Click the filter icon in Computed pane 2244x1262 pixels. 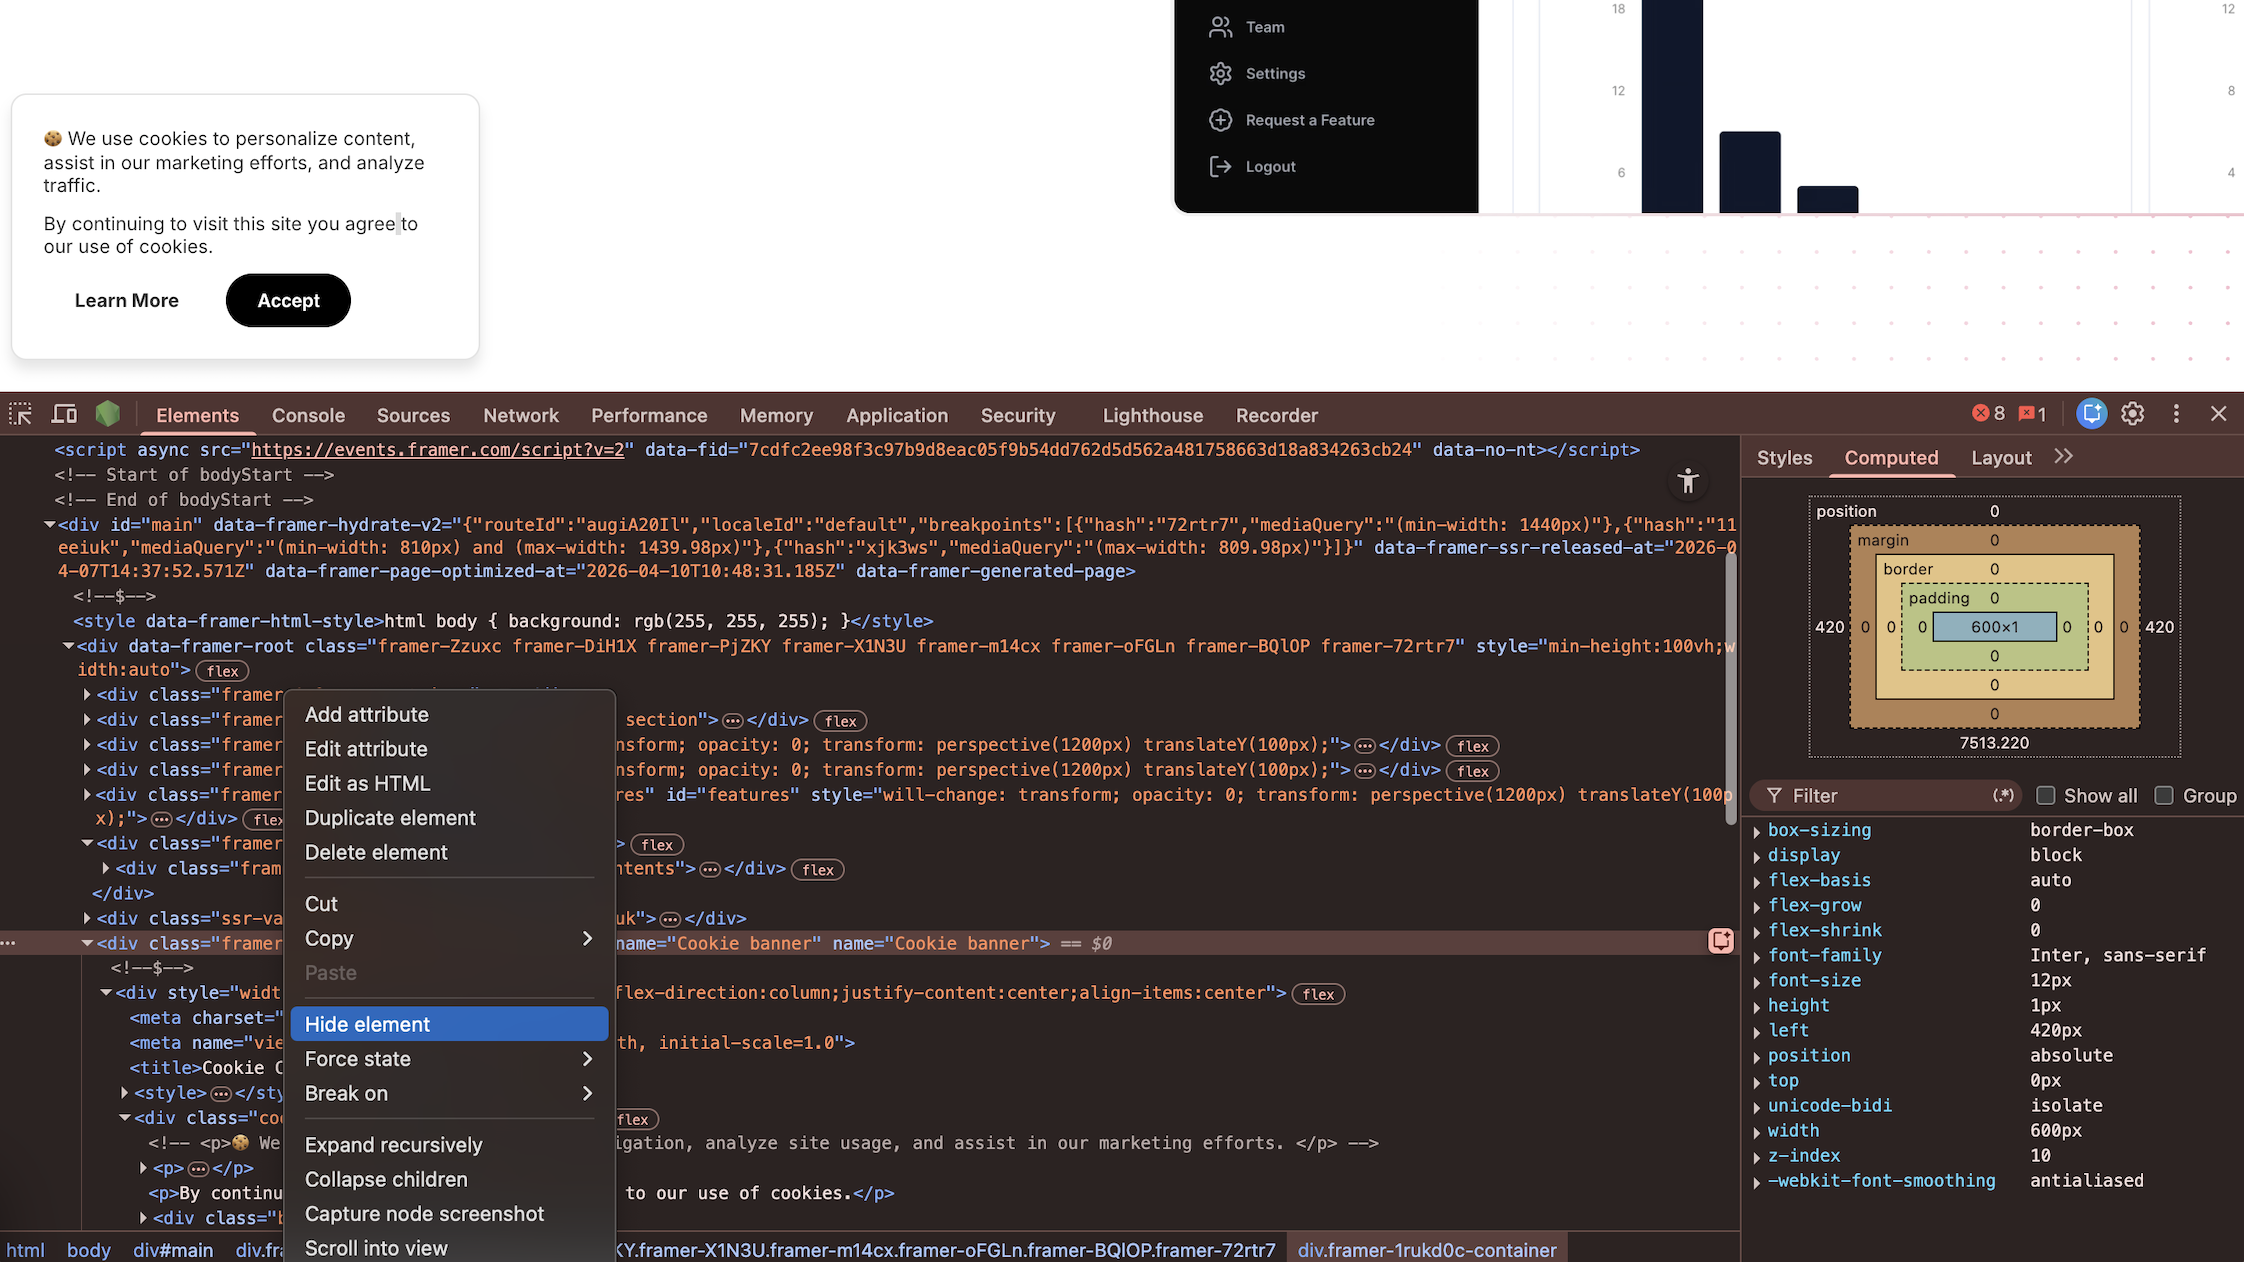tap(1776, 794)
